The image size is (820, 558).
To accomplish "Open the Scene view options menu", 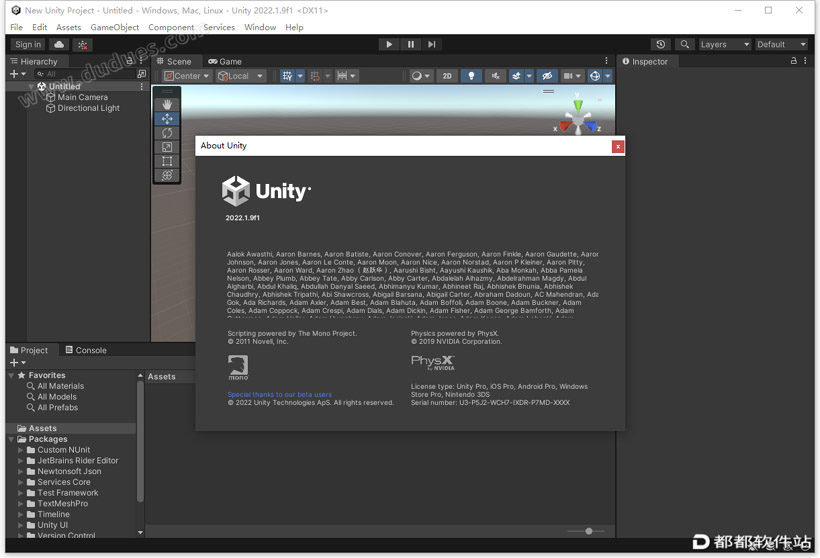I will click(606, 61).
